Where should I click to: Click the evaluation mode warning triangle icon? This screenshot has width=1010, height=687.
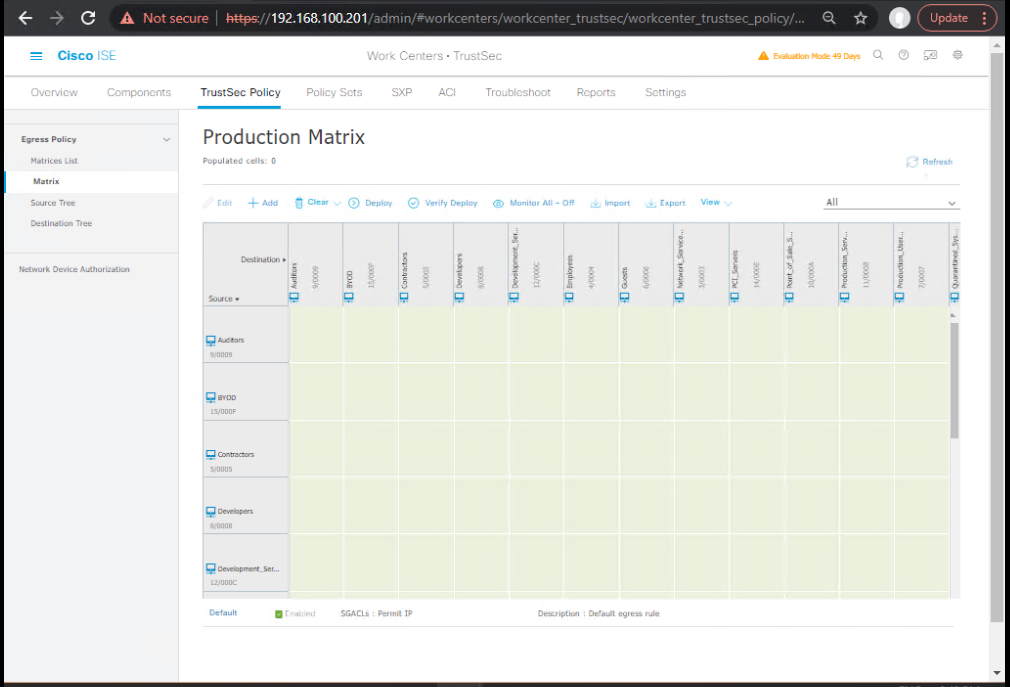click(763, 56)
